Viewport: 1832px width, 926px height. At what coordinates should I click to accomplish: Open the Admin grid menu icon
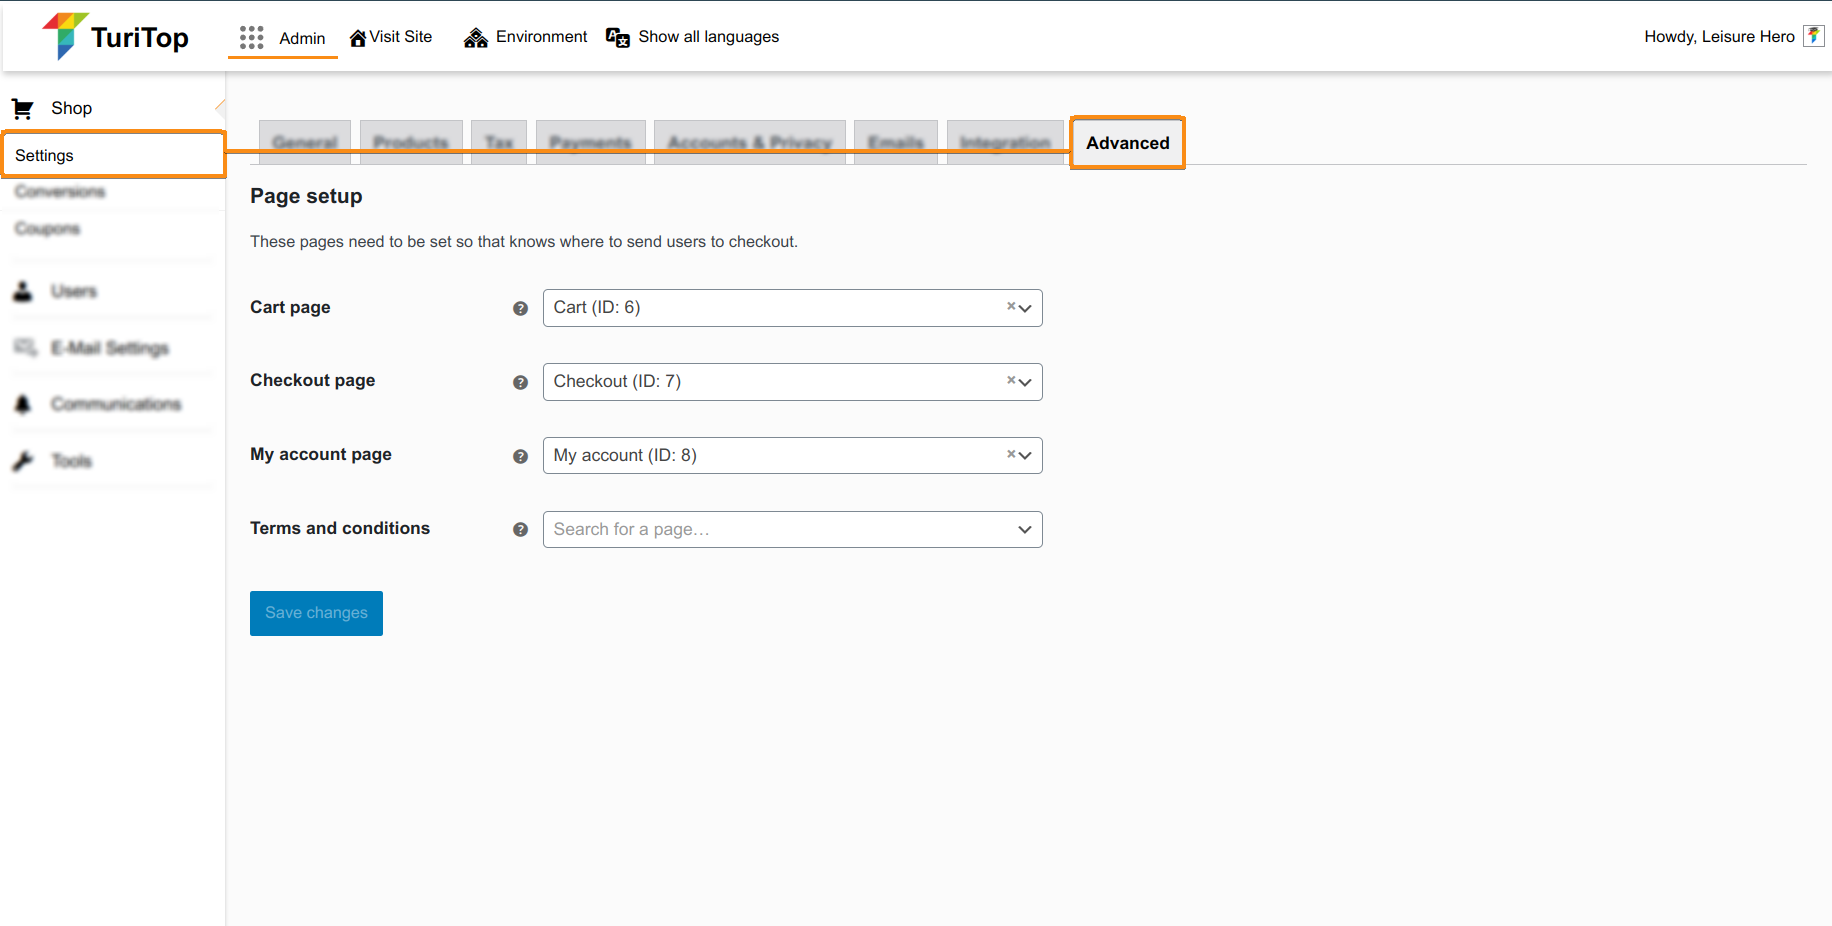point(251,38)
